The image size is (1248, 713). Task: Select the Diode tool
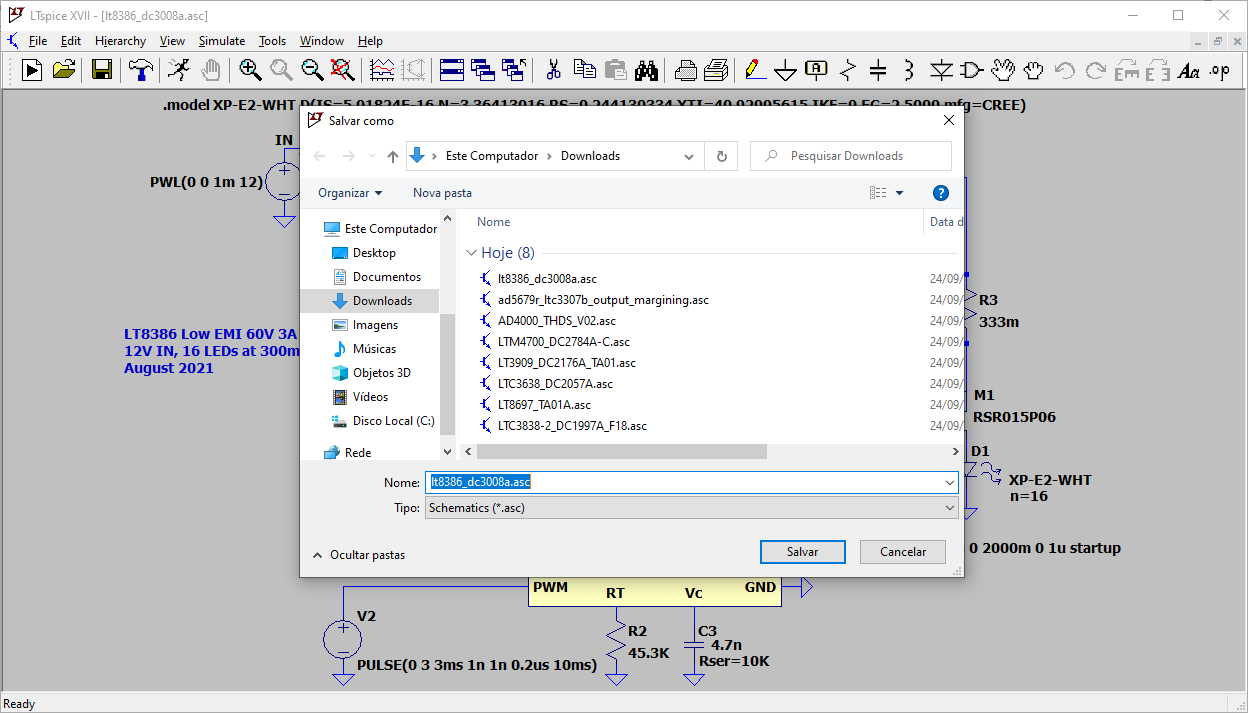tap(941, 70)
